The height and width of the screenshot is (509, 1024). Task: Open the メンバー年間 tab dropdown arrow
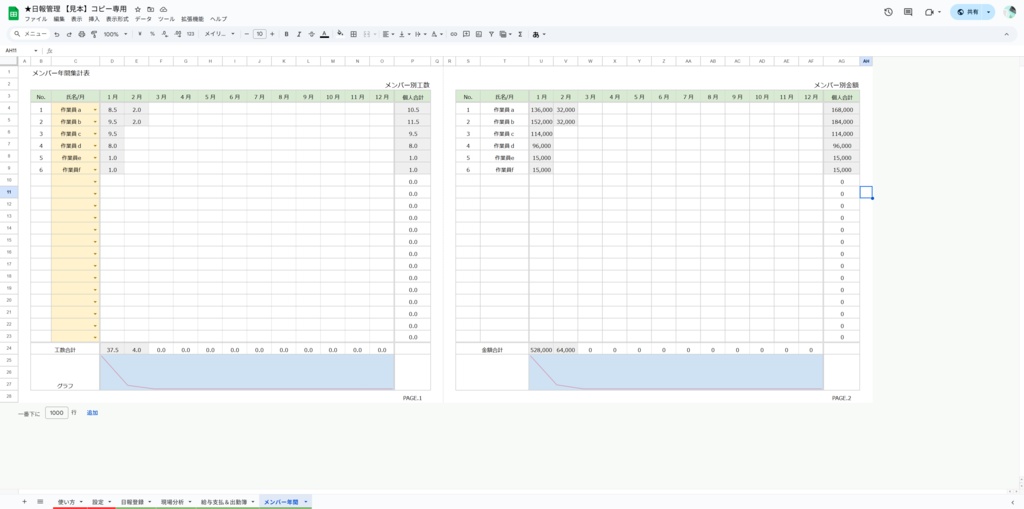coord(306,502)
